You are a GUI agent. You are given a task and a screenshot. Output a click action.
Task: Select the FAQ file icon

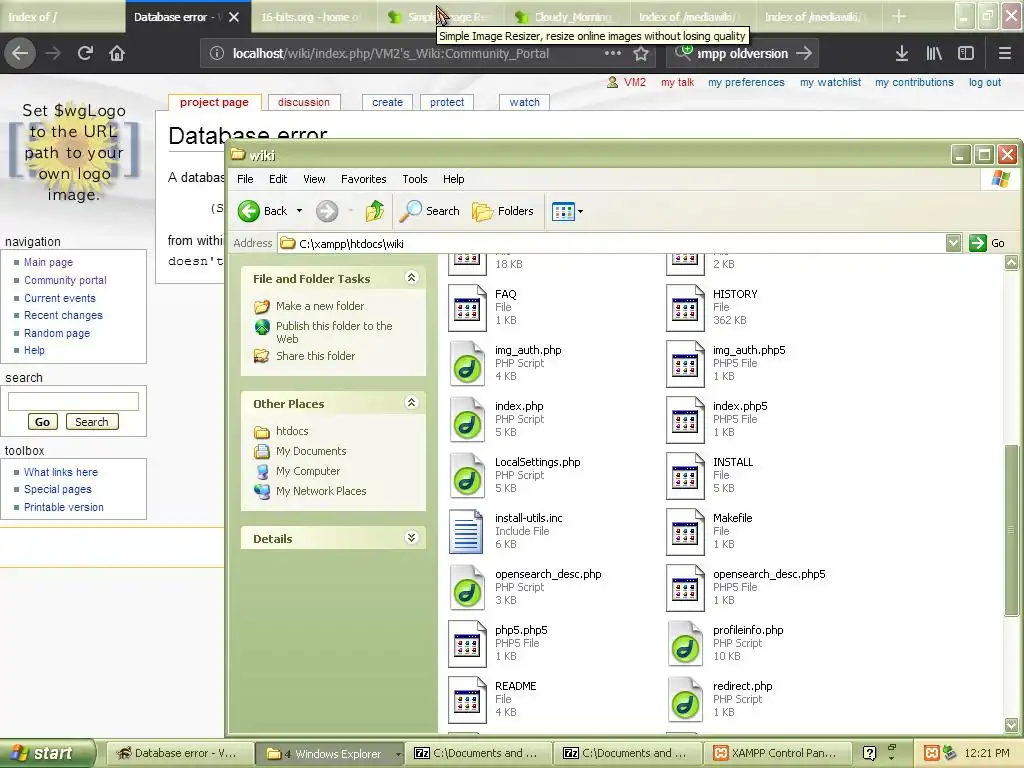[467, 308]
